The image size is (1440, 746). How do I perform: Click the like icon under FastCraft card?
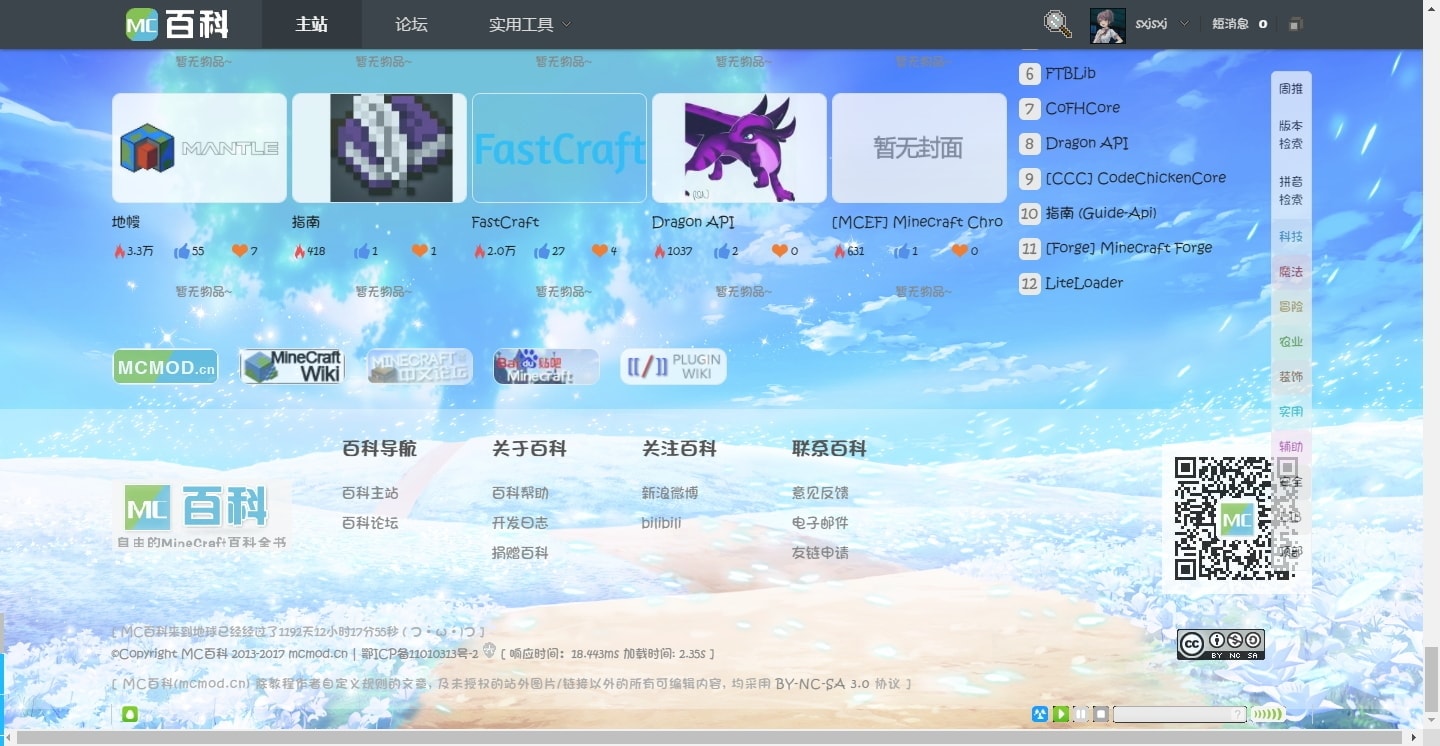[542, 251]
